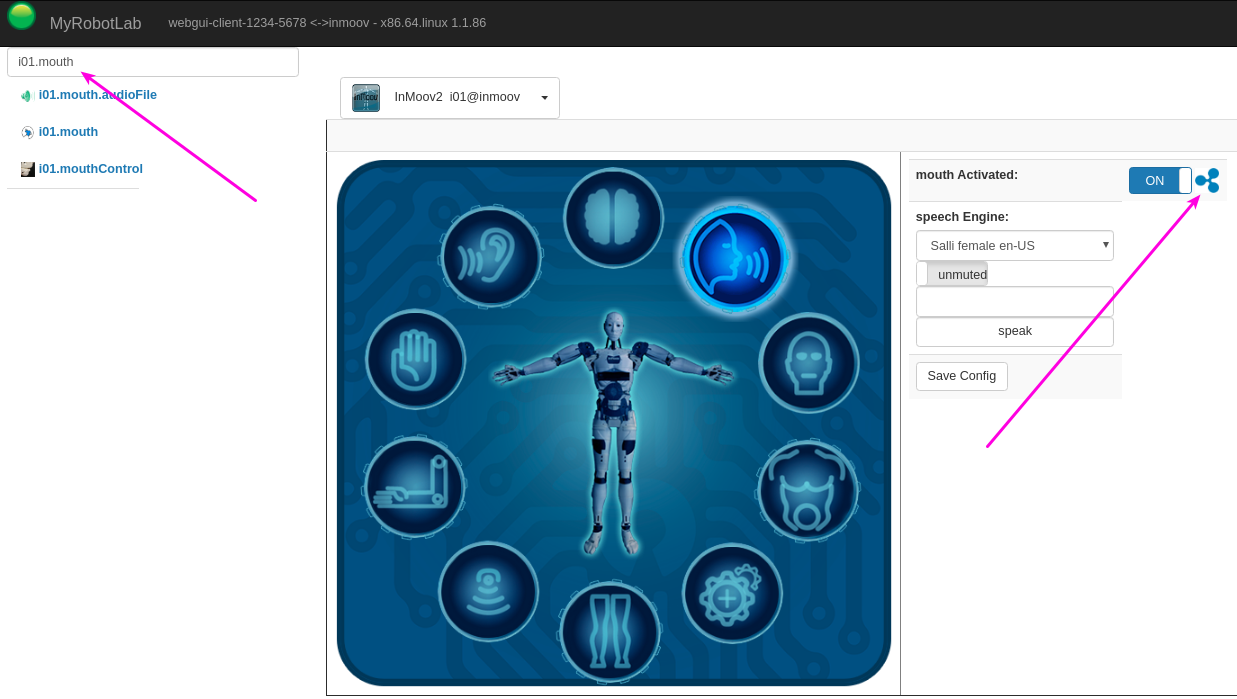Open the robot head icon
The height and width of the screenshot is (699, 1237).
[x=809, y=362]
